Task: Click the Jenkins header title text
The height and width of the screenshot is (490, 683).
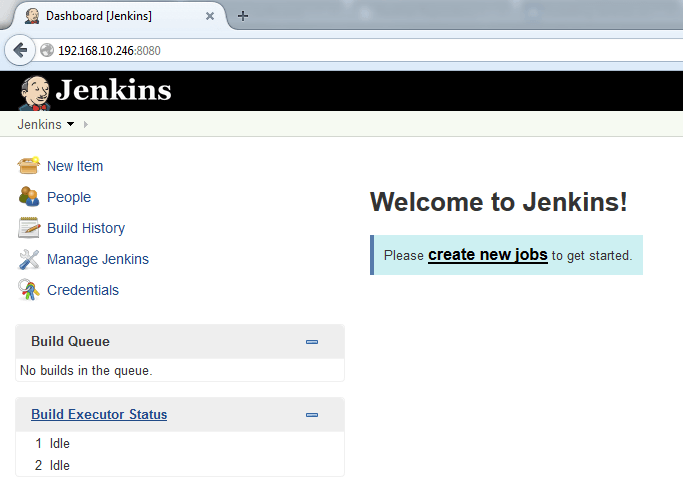Action: (x=113, y=90)
